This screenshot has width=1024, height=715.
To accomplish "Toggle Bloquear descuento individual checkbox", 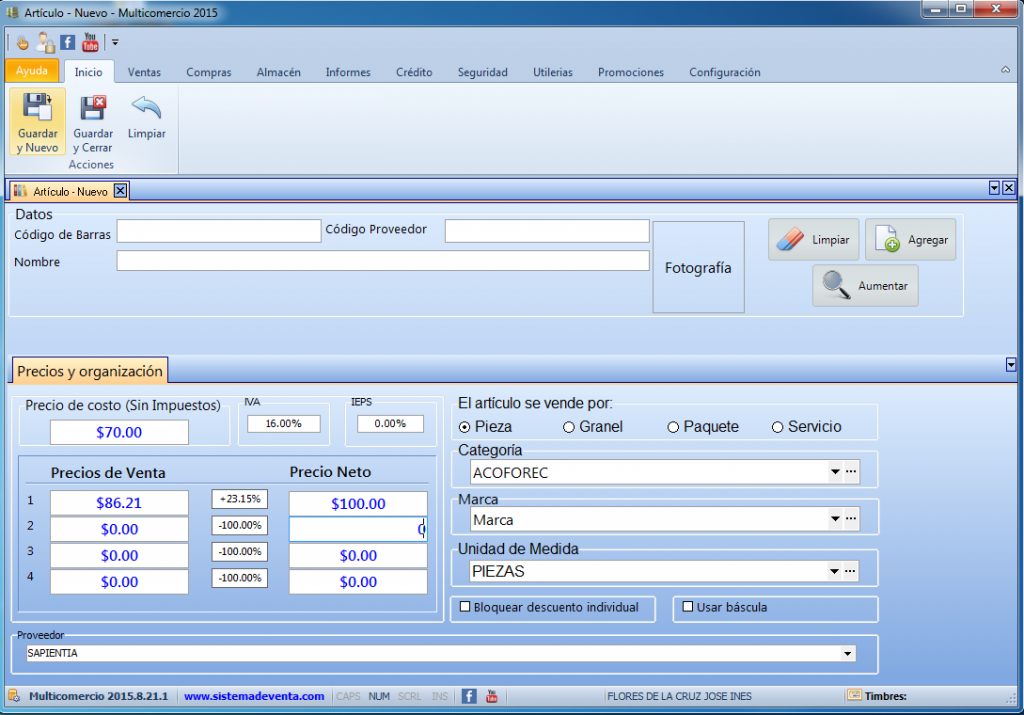I will (x=465, y=607).
